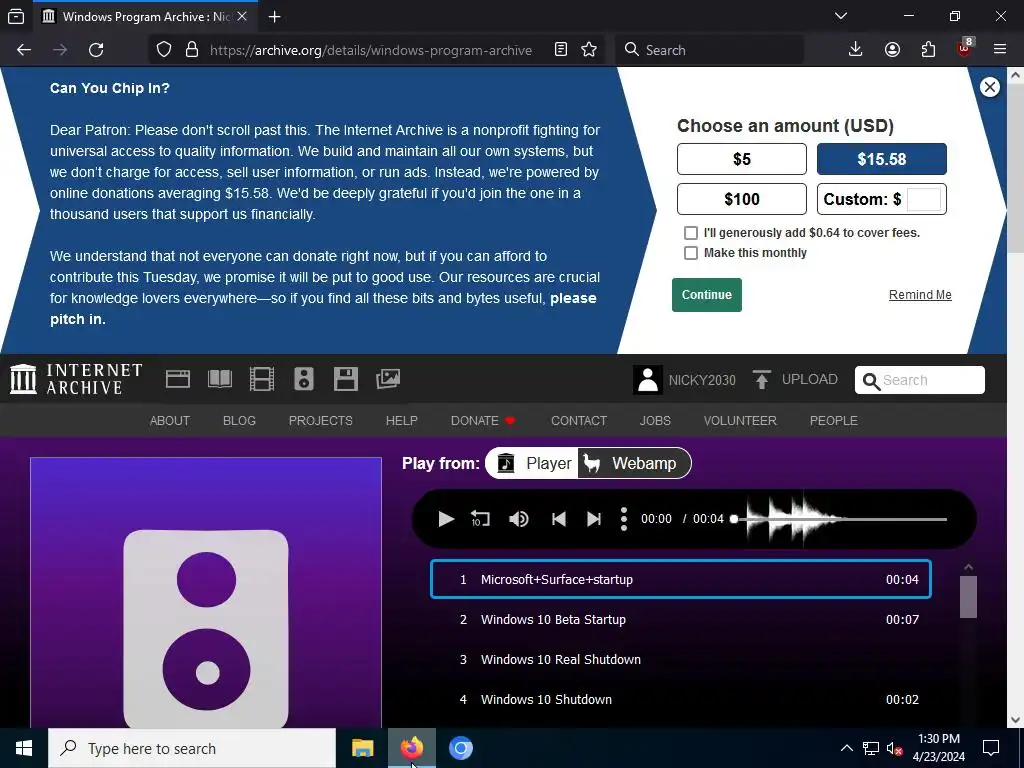
Task: Bookmark this page with star icon
Action: [x=589, y=50]
